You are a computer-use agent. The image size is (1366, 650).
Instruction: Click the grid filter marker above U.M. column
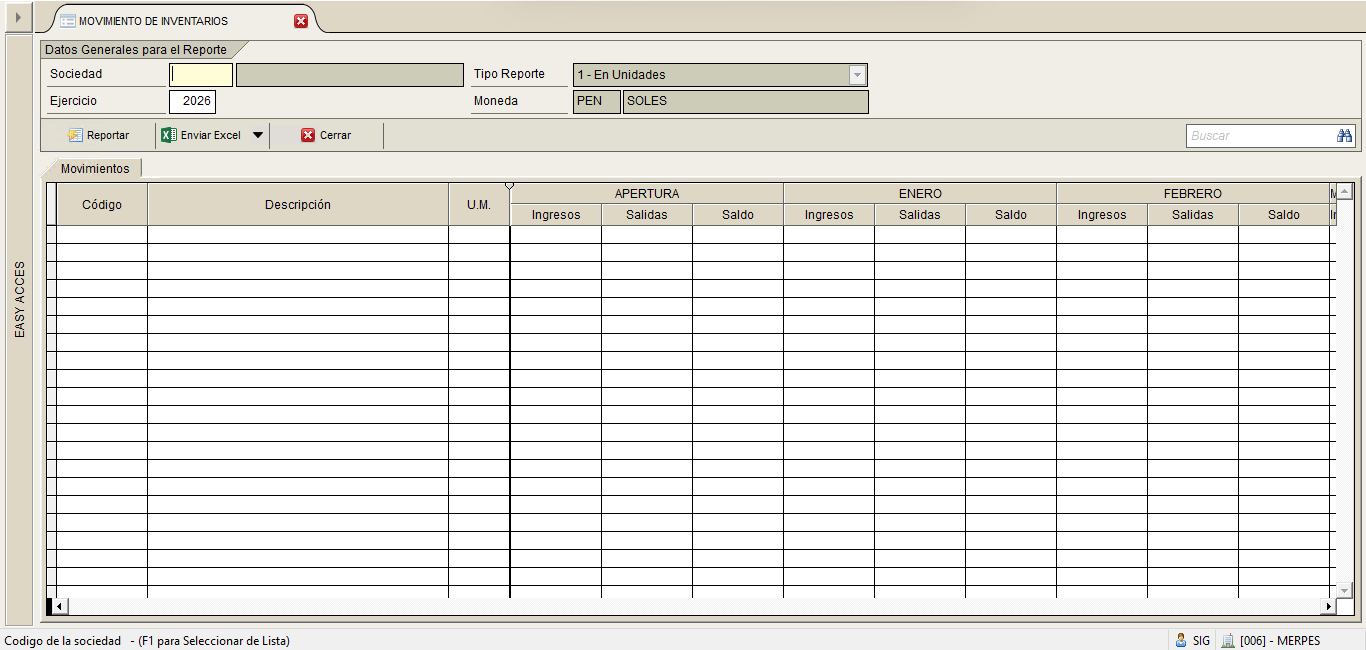[x=509, y=186]
